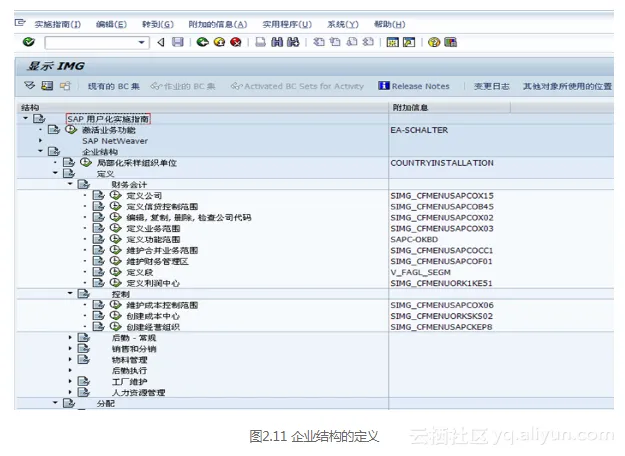Click the 附加信息 column header

pos(449,107)
